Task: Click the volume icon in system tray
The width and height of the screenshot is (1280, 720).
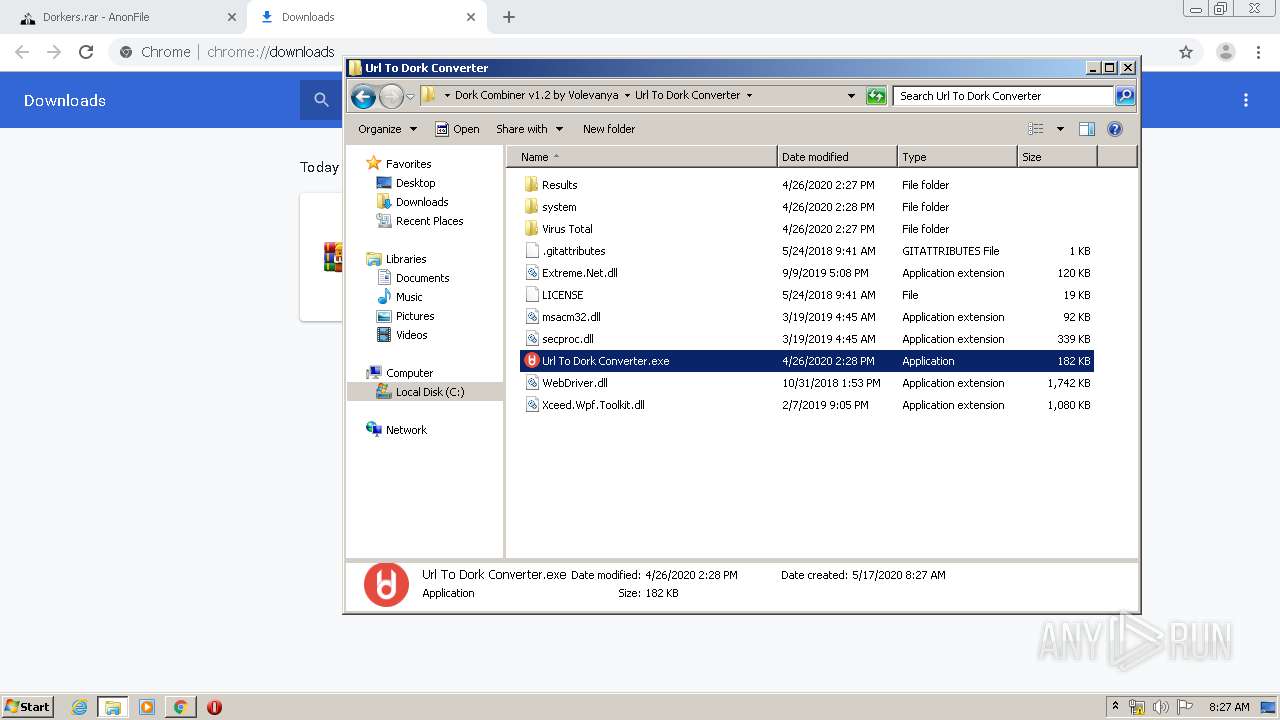Action: click(1160, 707)
